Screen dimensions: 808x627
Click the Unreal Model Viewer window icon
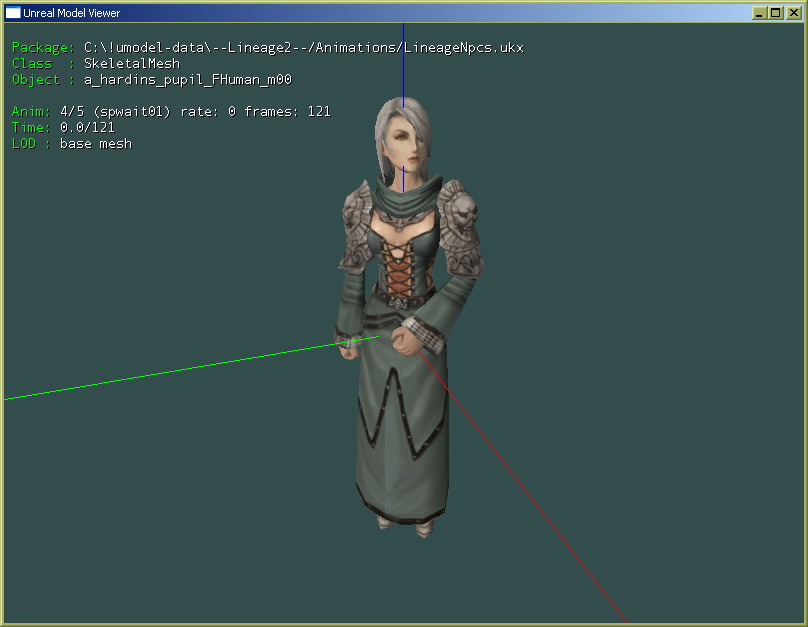12,12
